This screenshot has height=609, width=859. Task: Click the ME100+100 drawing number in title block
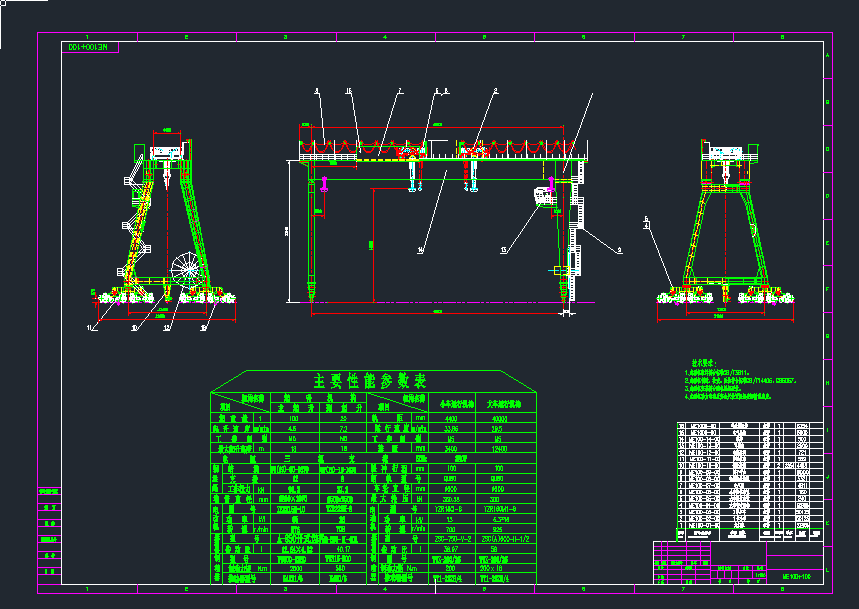796,577
